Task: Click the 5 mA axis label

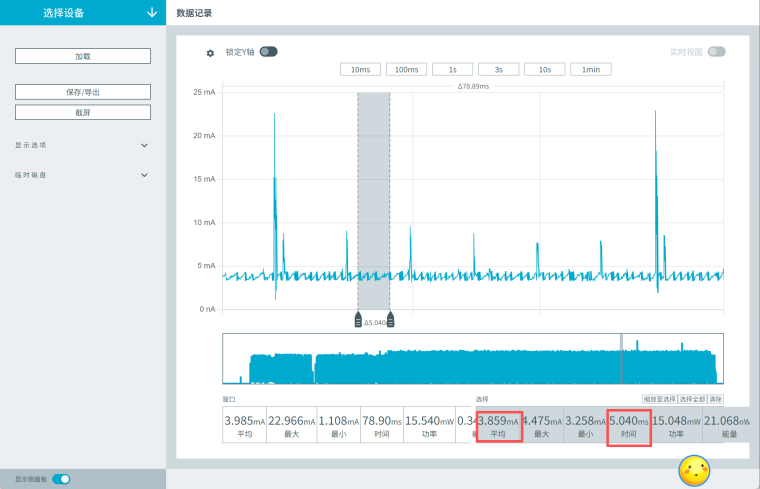Action: tap(206, 266)
